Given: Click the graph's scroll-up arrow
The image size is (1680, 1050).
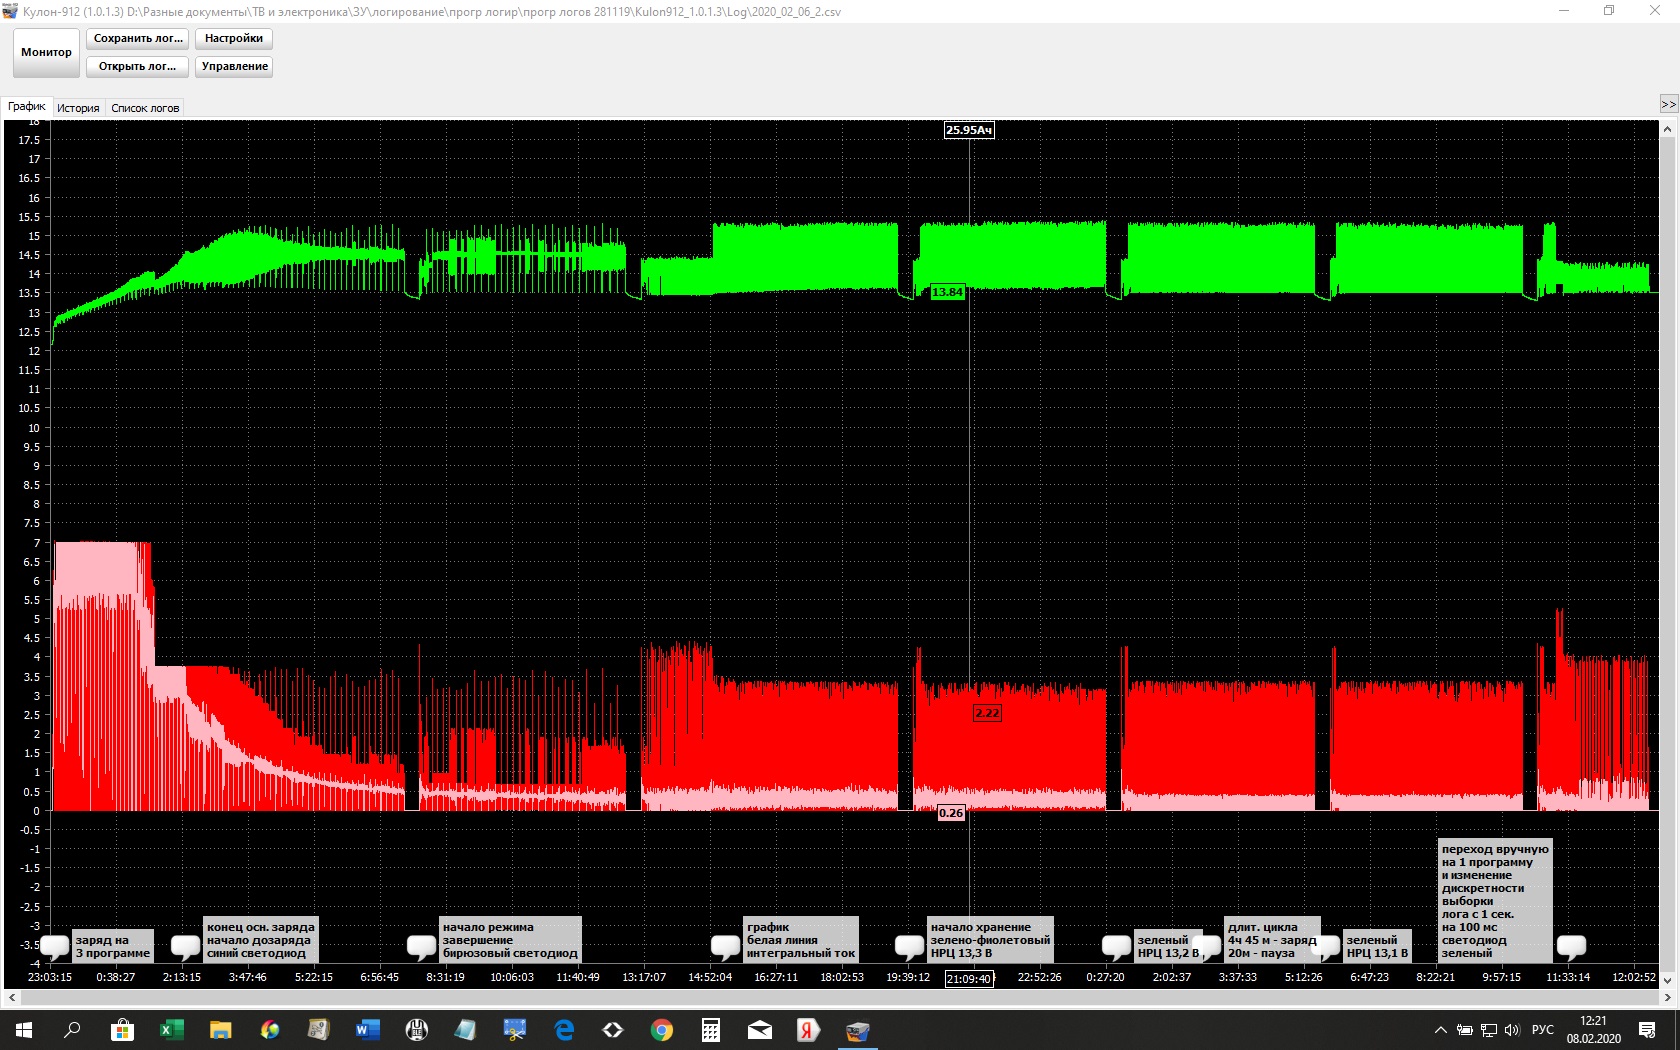Looking at the screenshot, I should point(1667,130).
